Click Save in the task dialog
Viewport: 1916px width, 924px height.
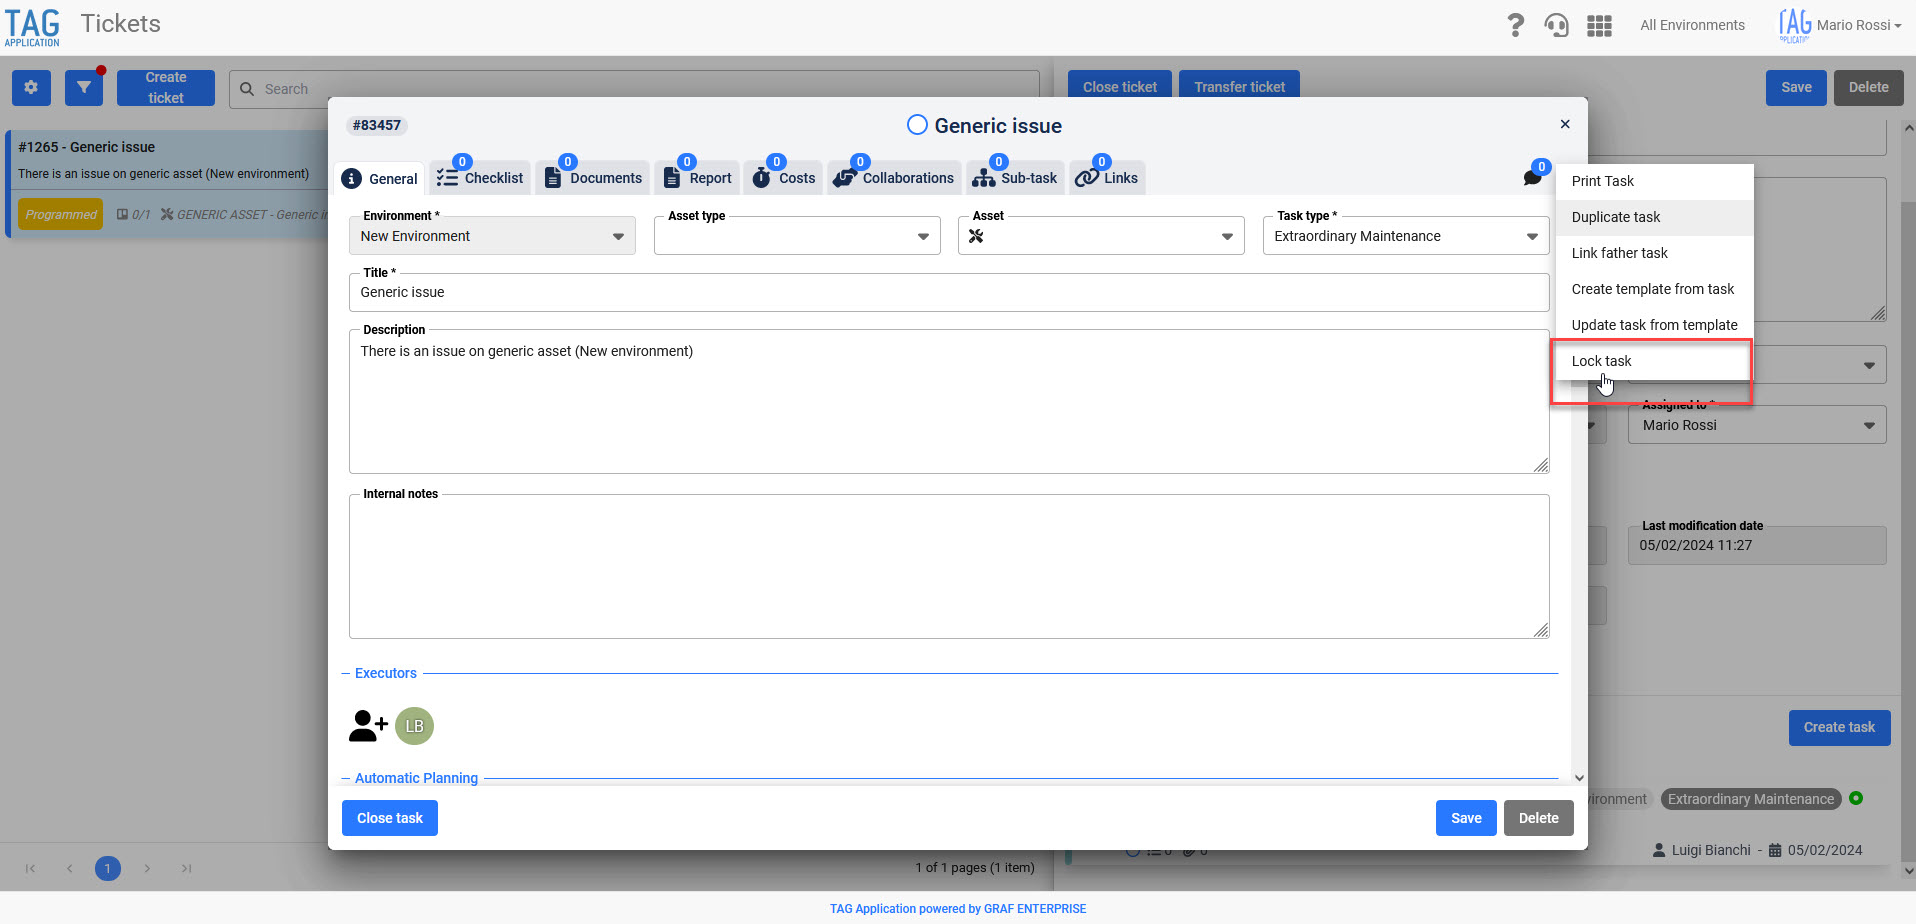(1465, 818)
